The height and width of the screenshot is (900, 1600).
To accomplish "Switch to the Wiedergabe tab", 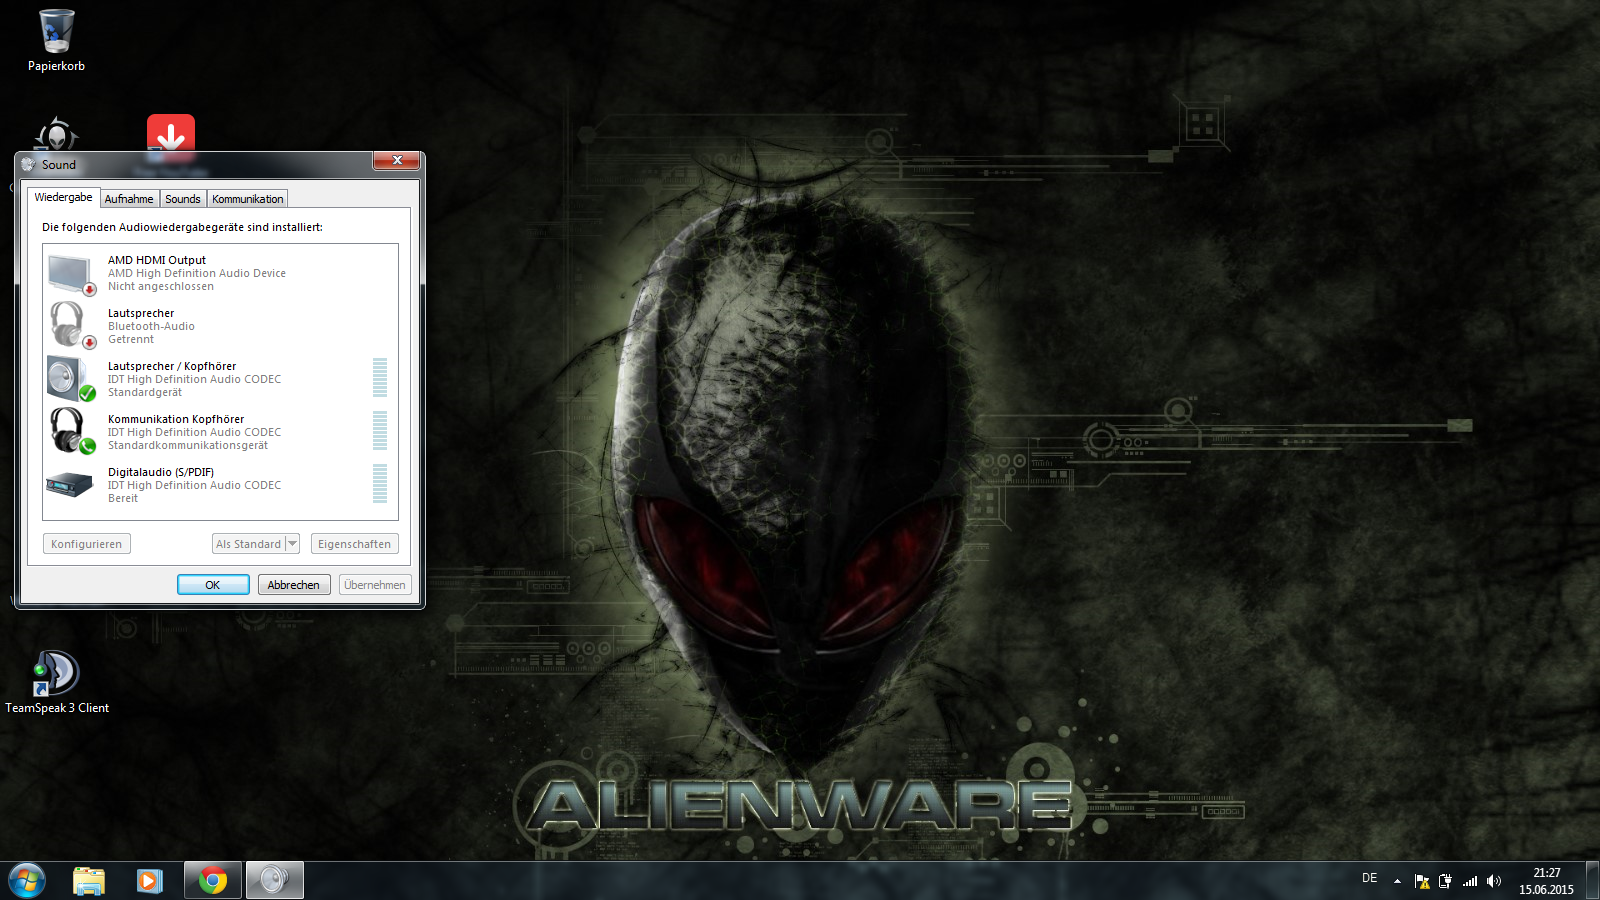I will (63, 197).
